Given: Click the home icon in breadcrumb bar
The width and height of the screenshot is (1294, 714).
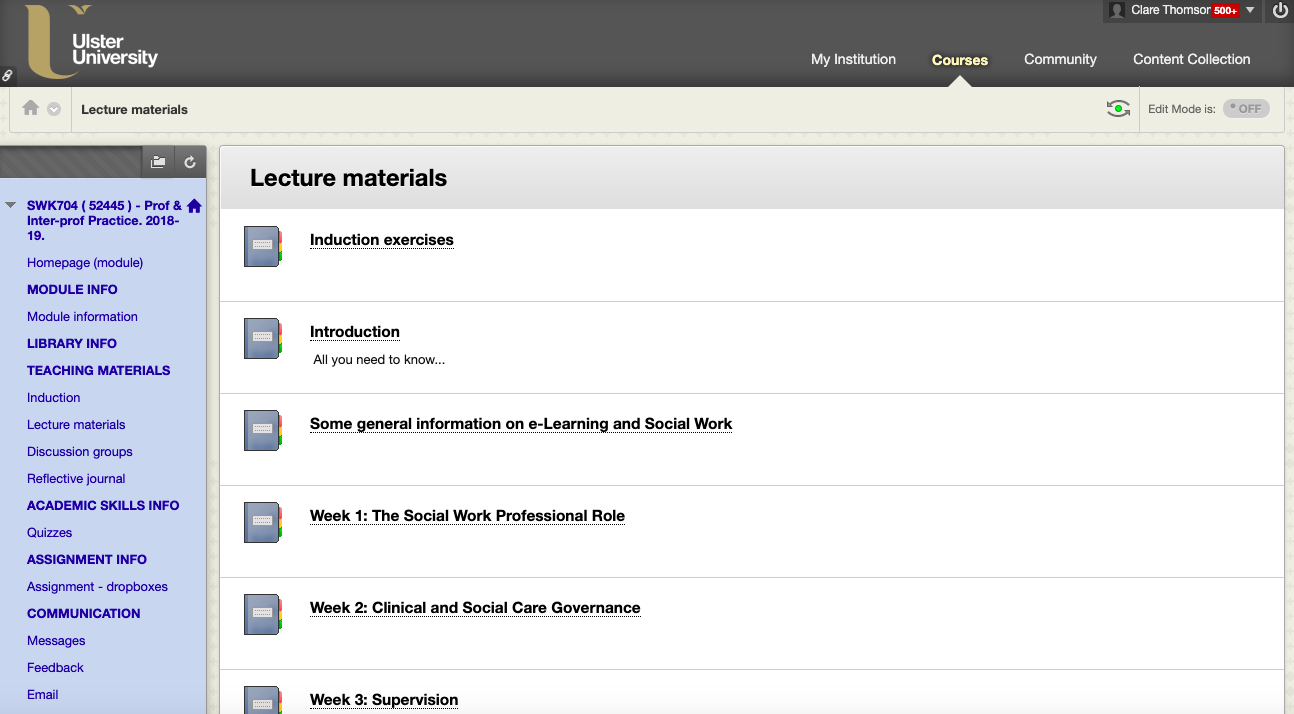Looking at the screenshot, I should point(31,108).
